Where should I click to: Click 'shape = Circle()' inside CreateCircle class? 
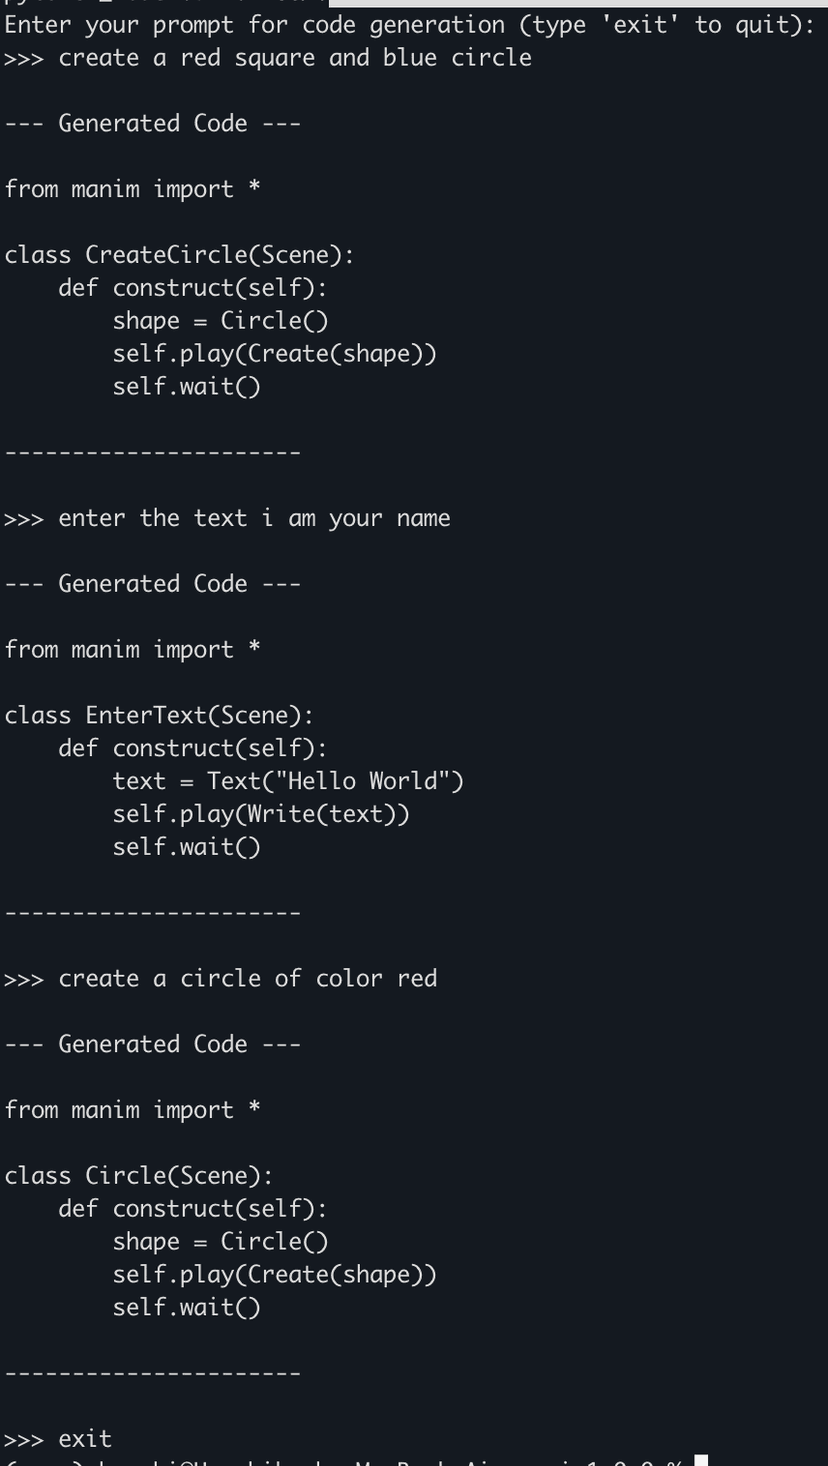pos(220,321)
